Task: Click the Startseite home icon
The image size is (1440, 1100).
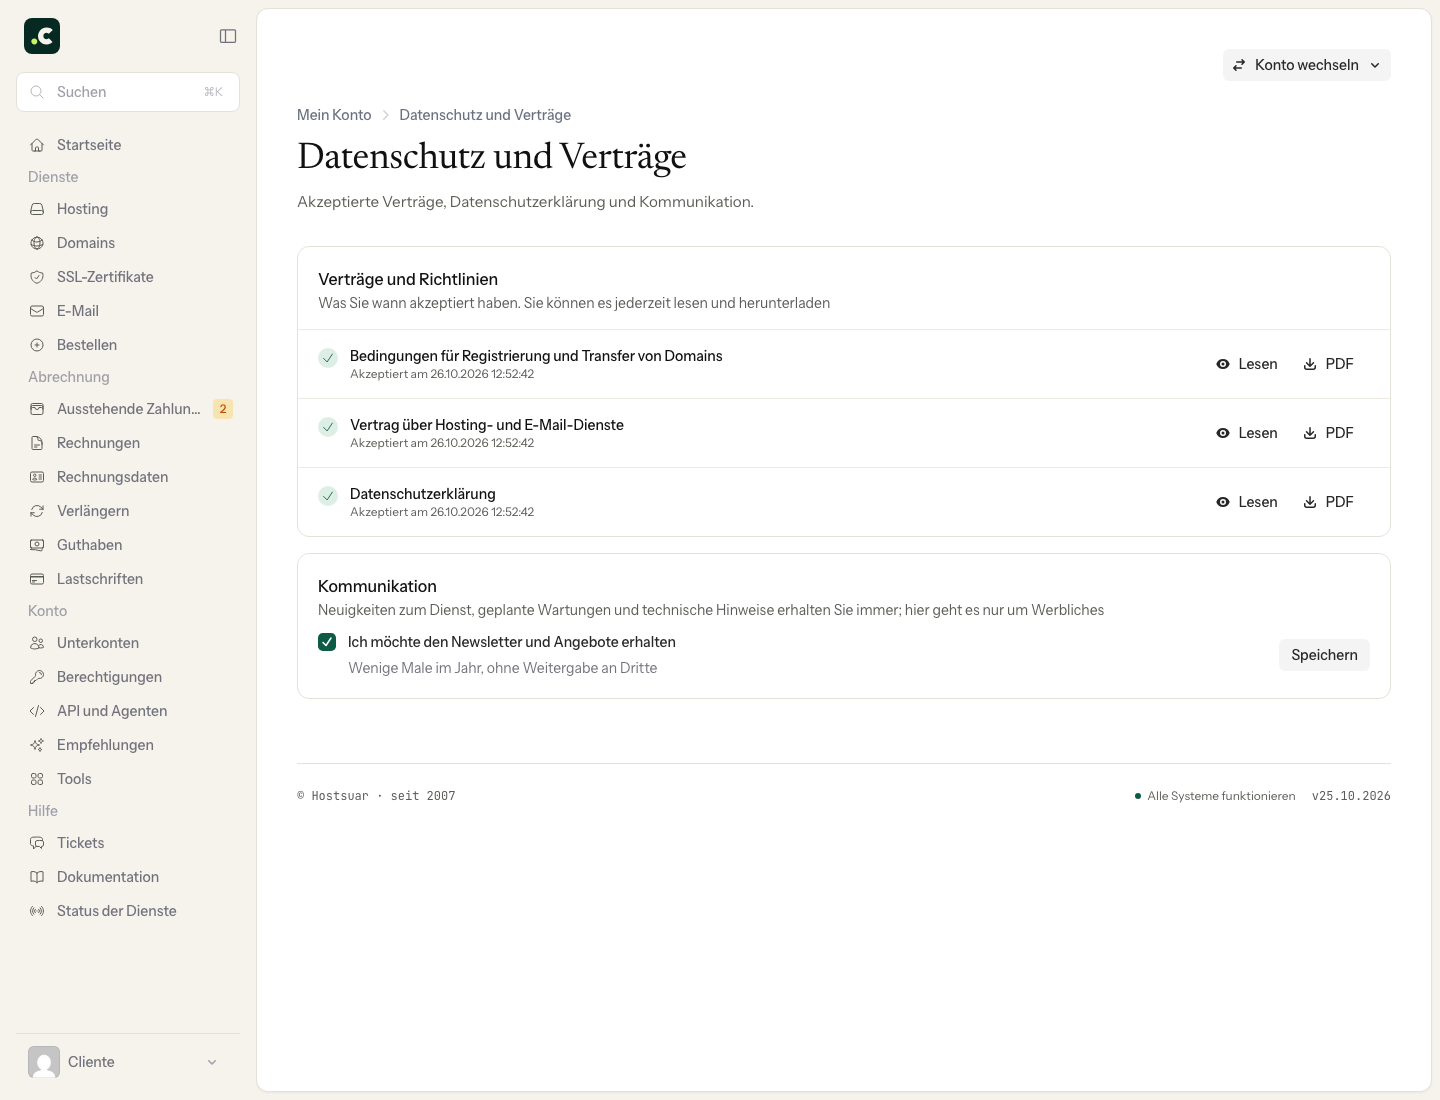Action: pos(37,145)
